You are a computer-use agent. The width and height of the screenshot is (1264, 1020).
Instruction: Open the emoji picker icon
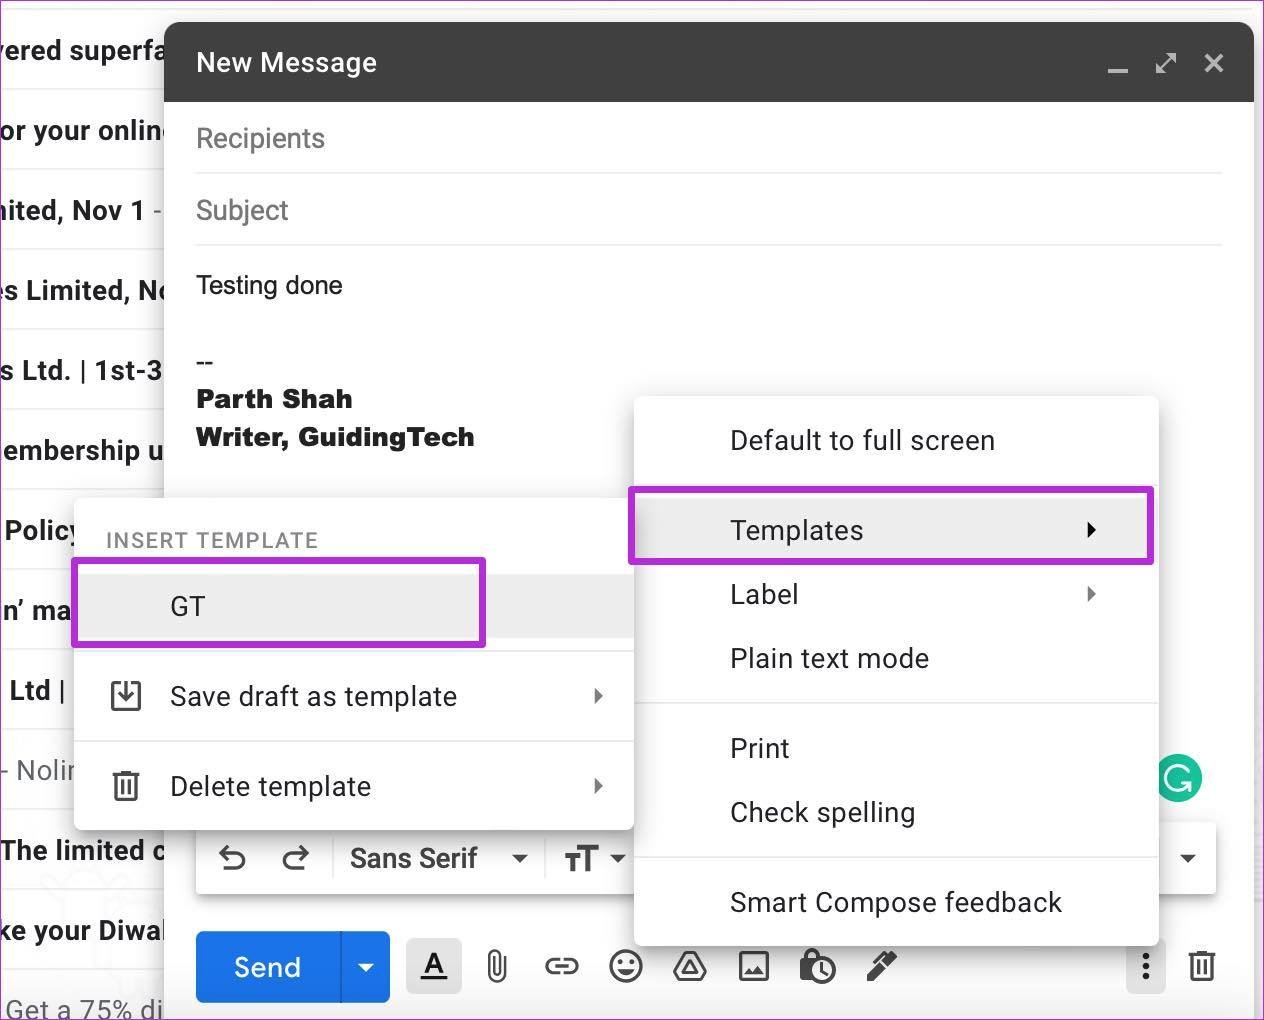pyautogui.click(x=626, y=966)
